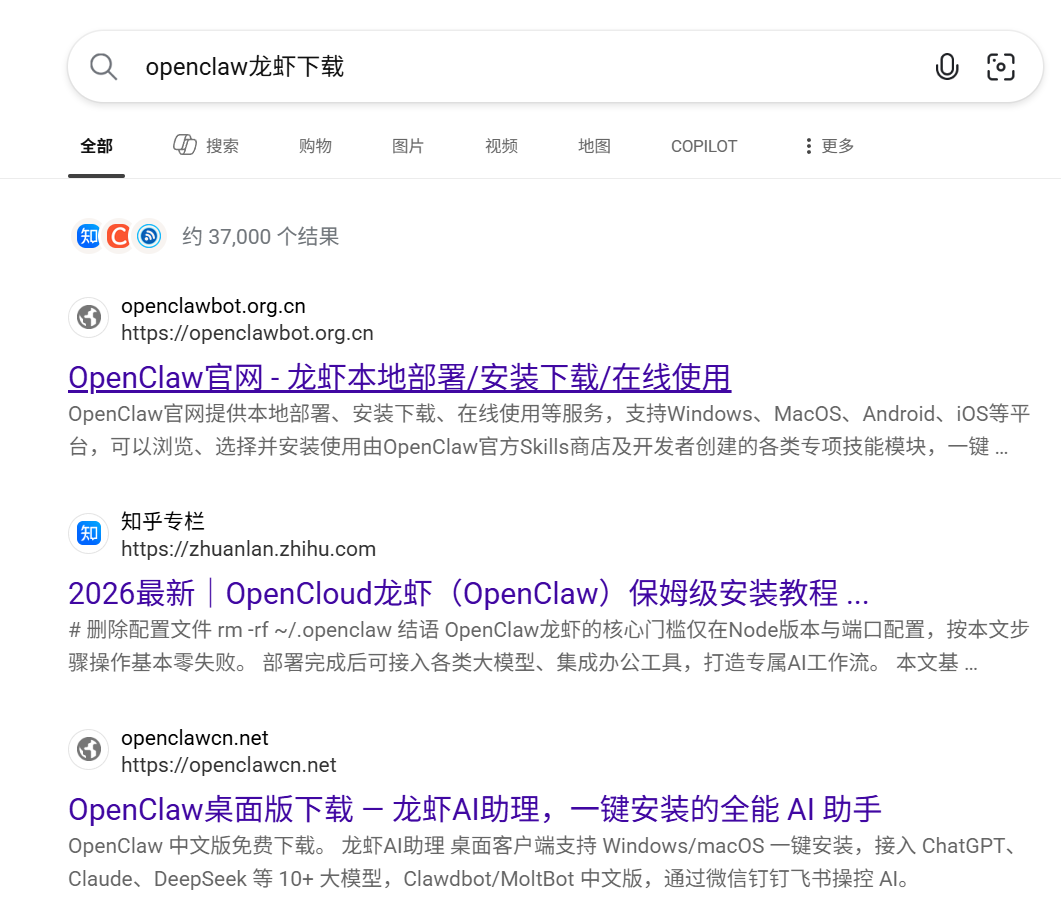Click the blue RSS feed badge icon
The height and width of the screenshot is (918, 1061).
tap(148, 236)
